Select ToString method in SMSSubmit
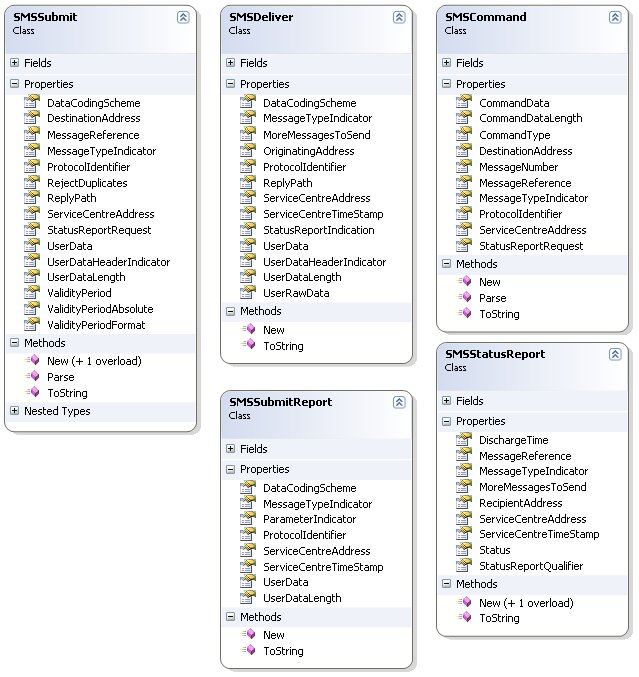This screenshot has height=677, width=639. point(67,393)
